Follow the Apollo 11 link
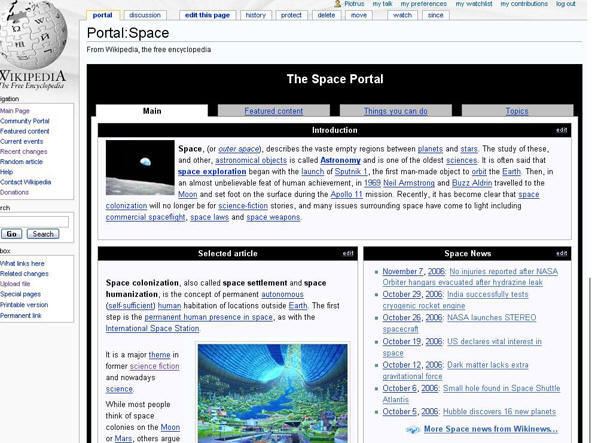The image size is (598, 443). 346,195
